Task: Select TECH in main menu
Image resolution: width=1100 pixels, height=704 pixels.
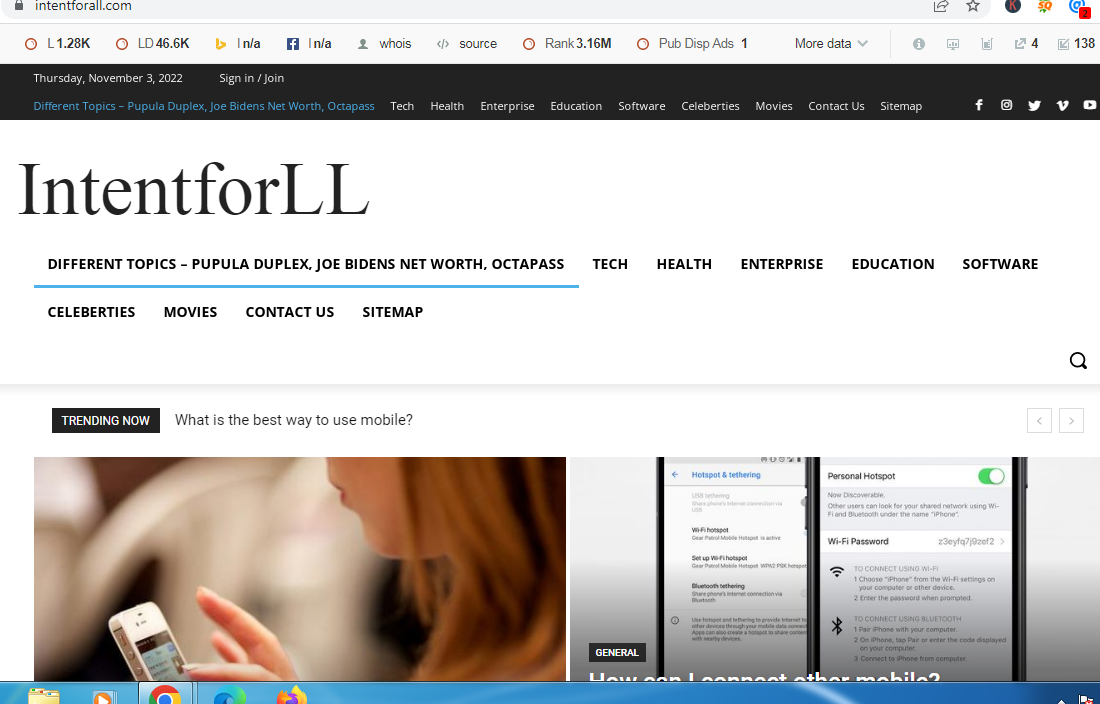Action: pyautogui.click(x=610, y=264)
